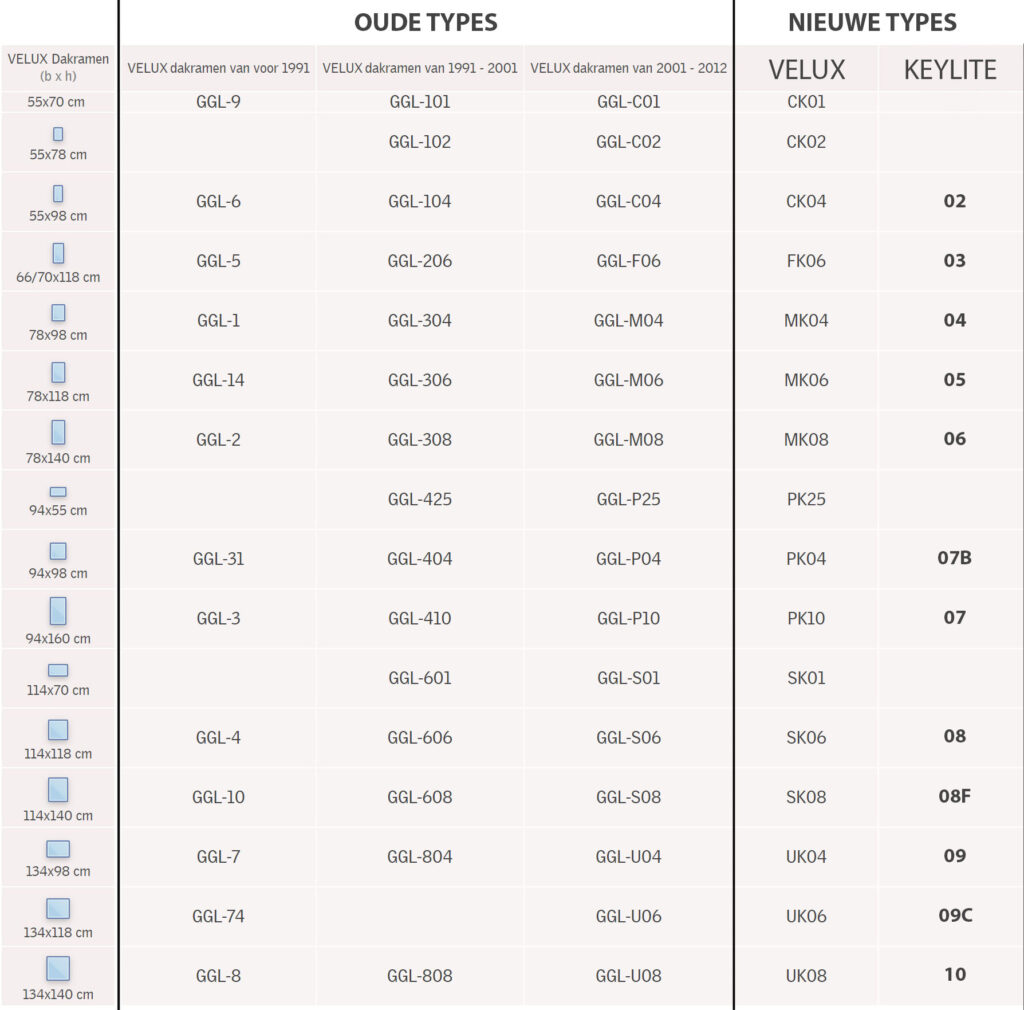The width and height of the screenshot is (1024, 1010).
Task: Click the 55x78 cm window size icon
Action: [x=58, y=134]
